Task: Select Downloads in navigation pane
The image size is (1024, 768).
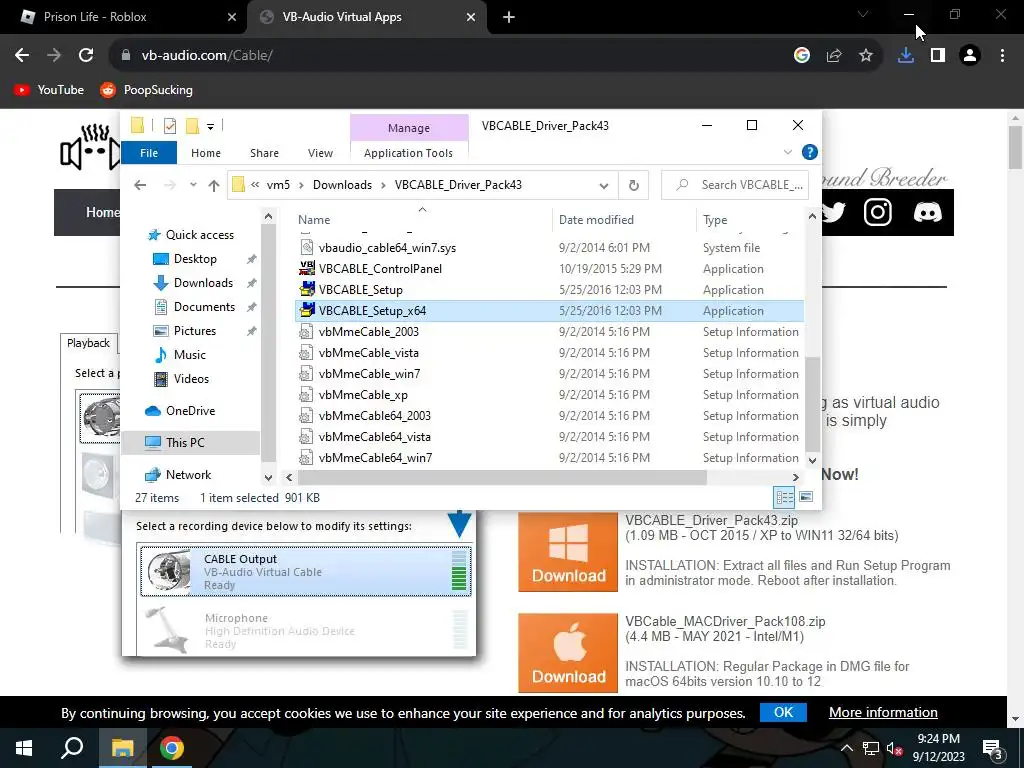Action: coord(203,283)
